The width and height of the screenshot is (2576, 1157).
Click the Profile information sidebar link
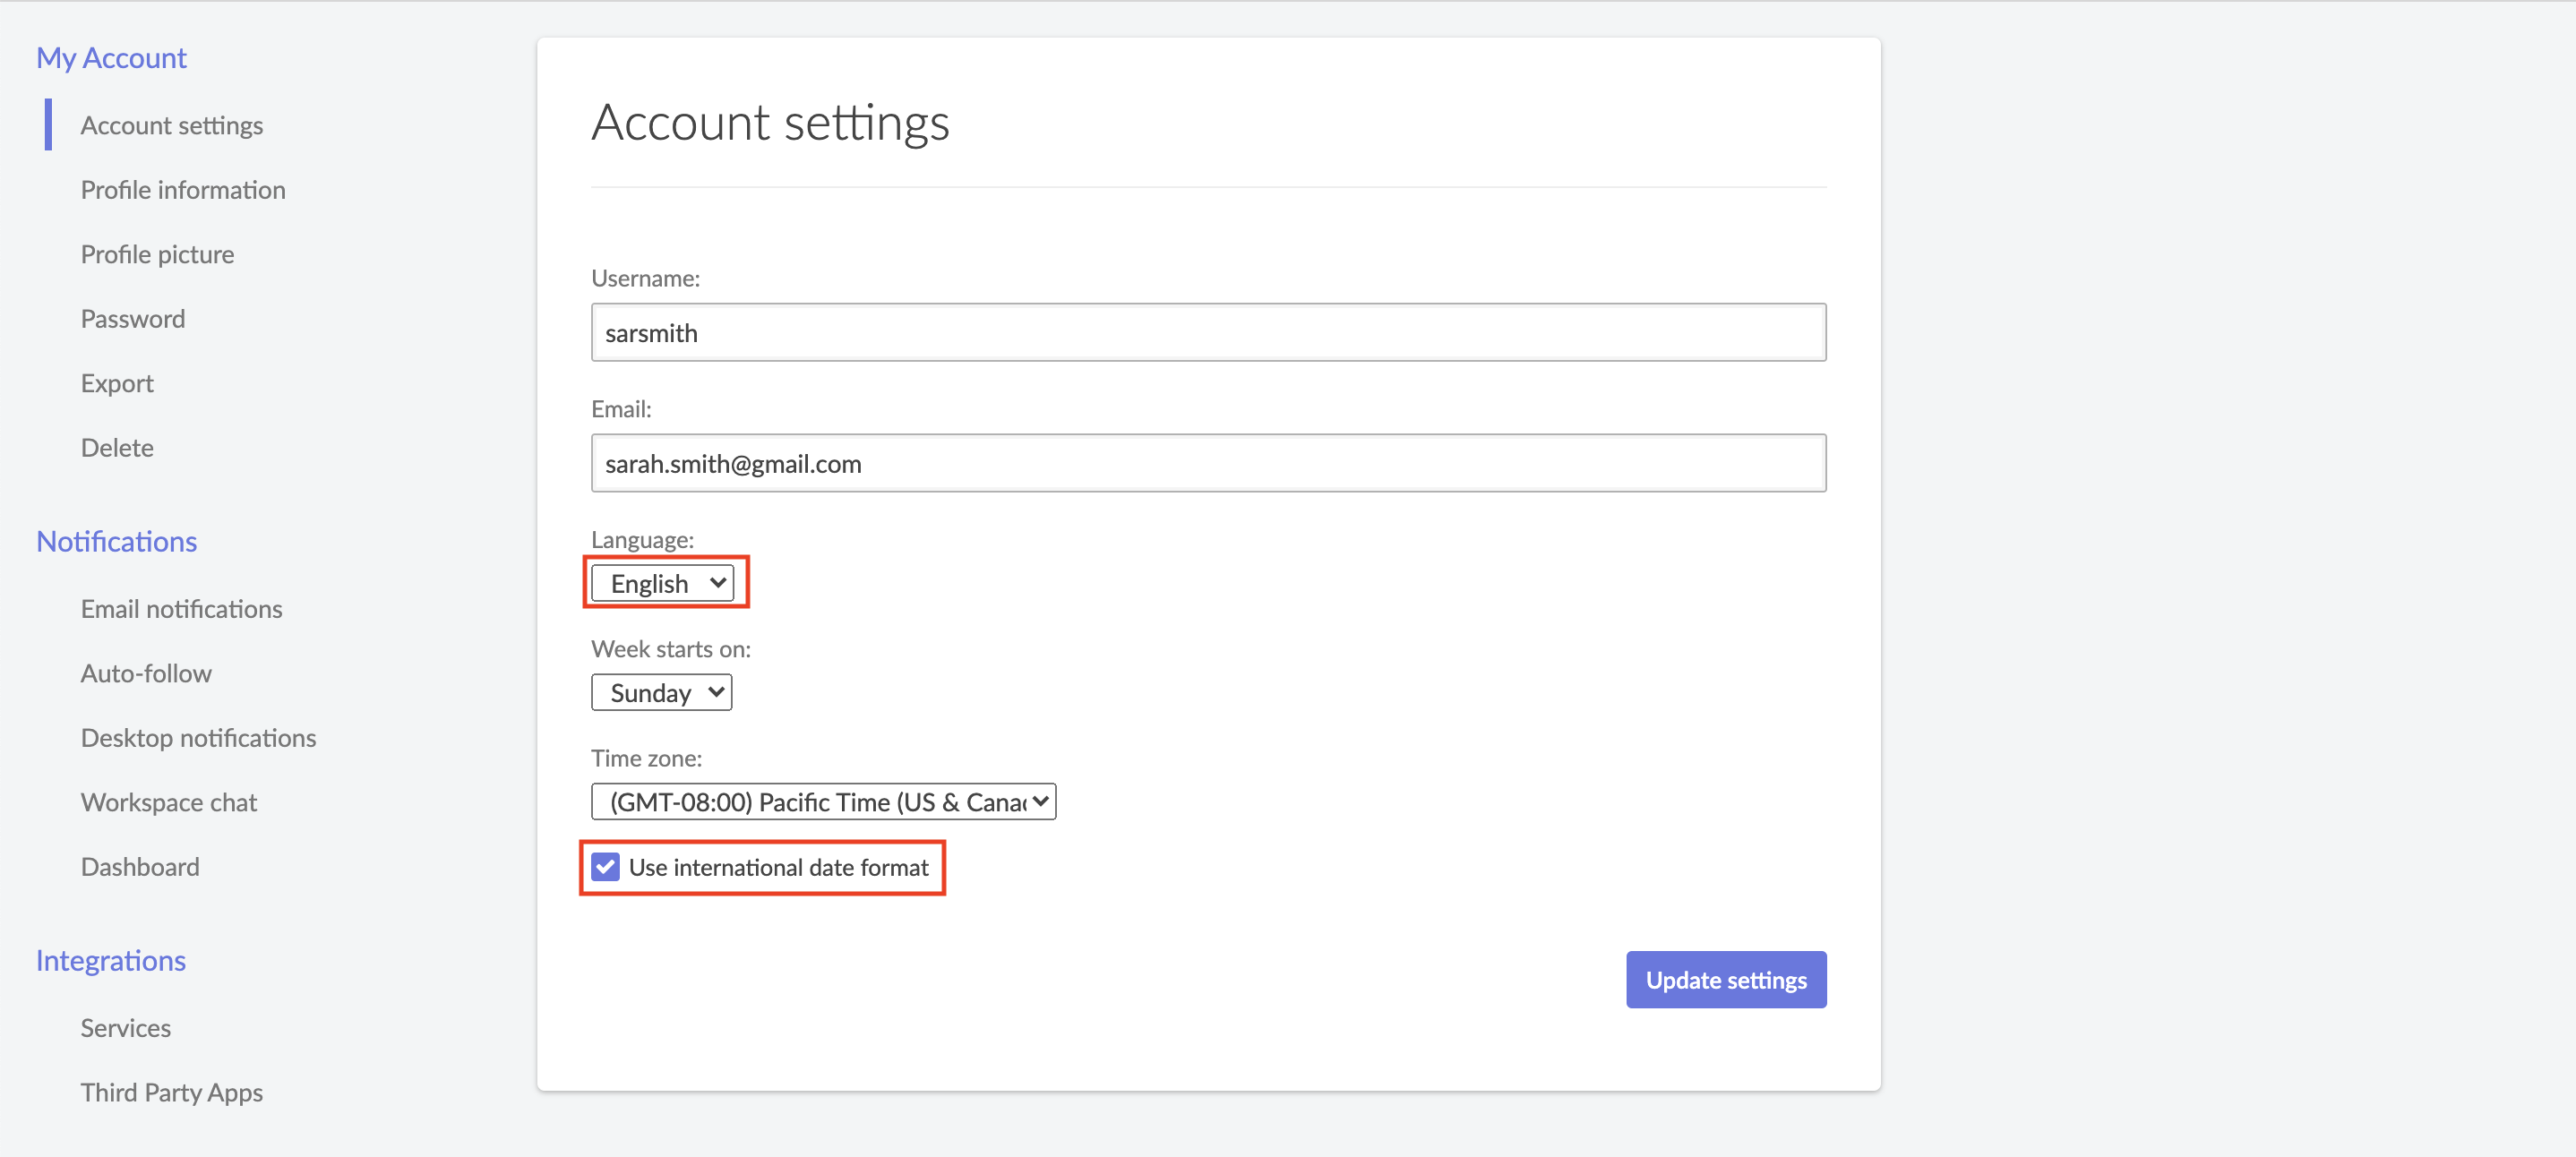click(x=183, y=189)
